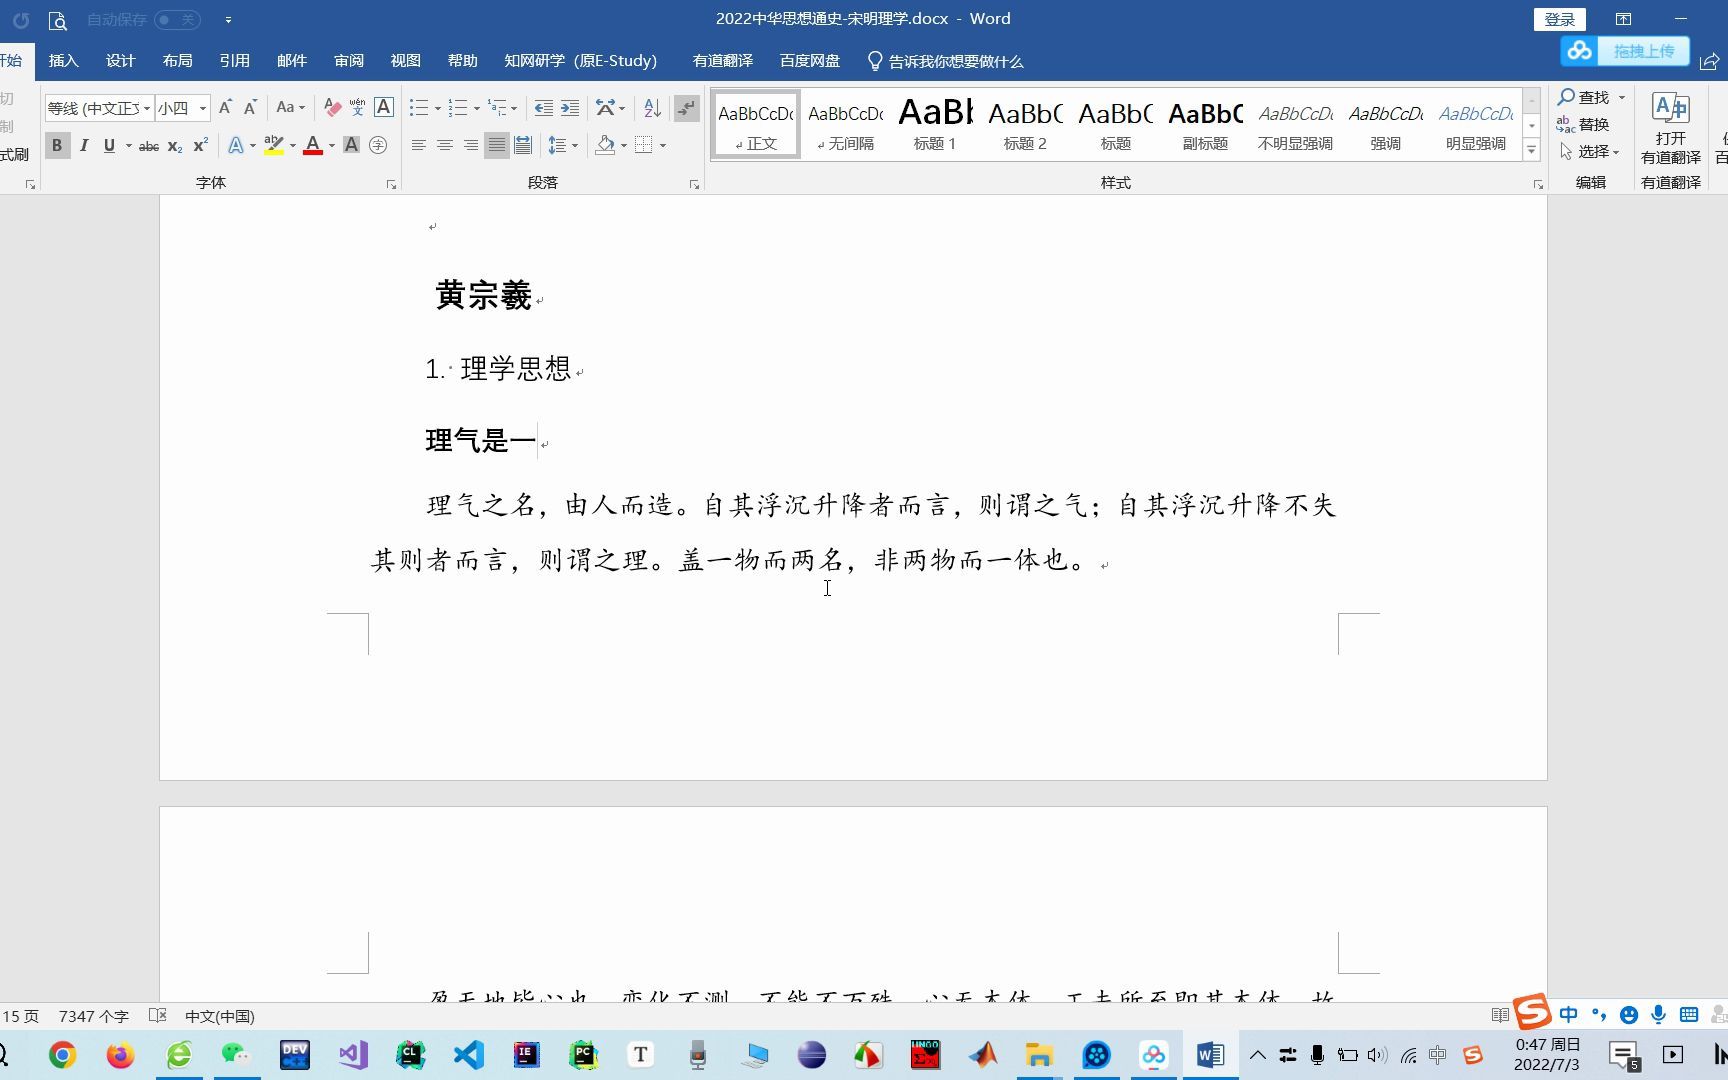Apply distributed alignment

pyautogui.click(x=523, y=146)
